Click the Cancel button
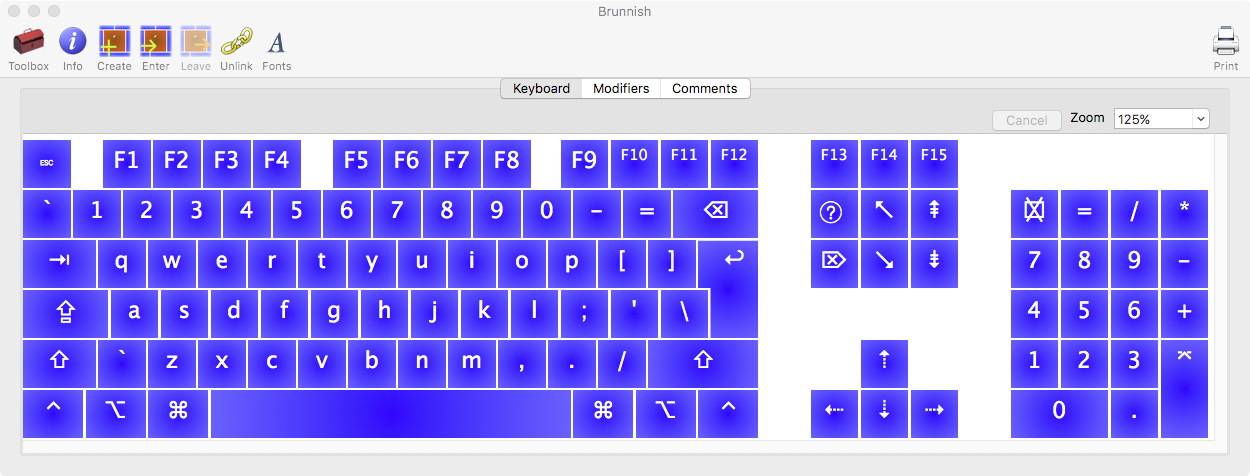 pyautogui.click(x=1026, y=120)
